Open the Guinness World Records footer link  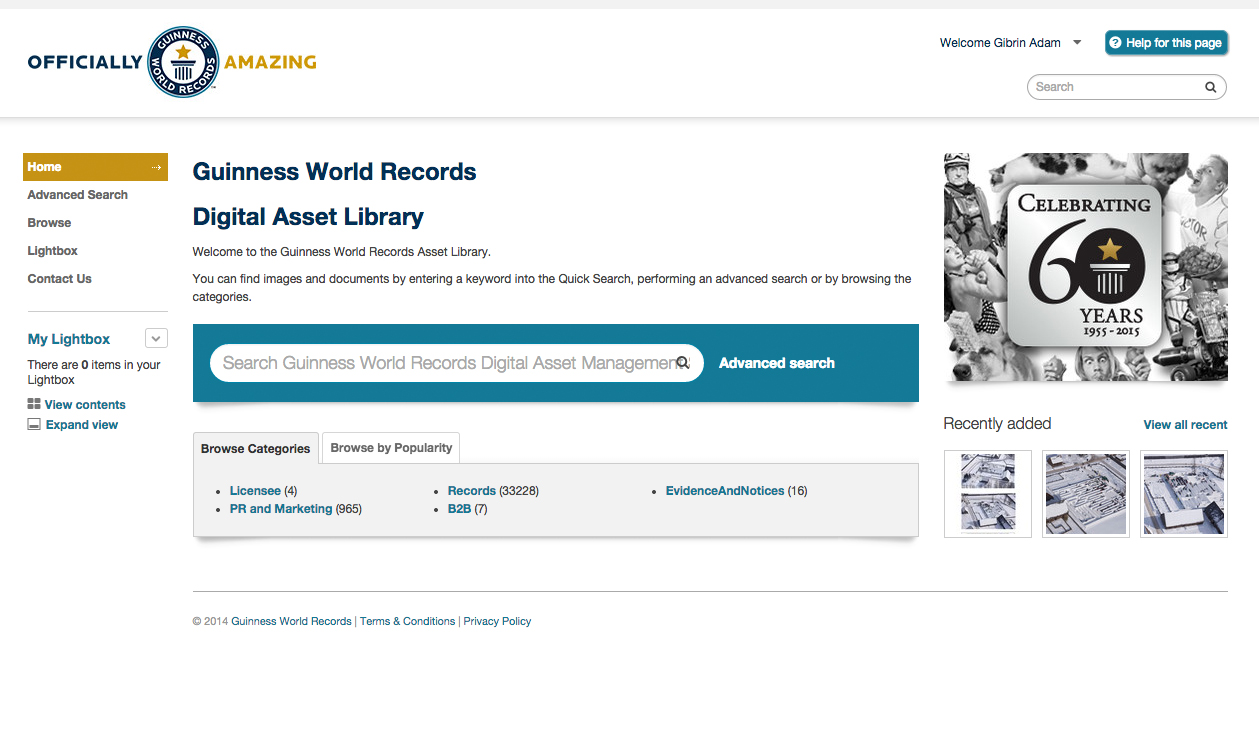pyautogui.click(x=291, y=621)
